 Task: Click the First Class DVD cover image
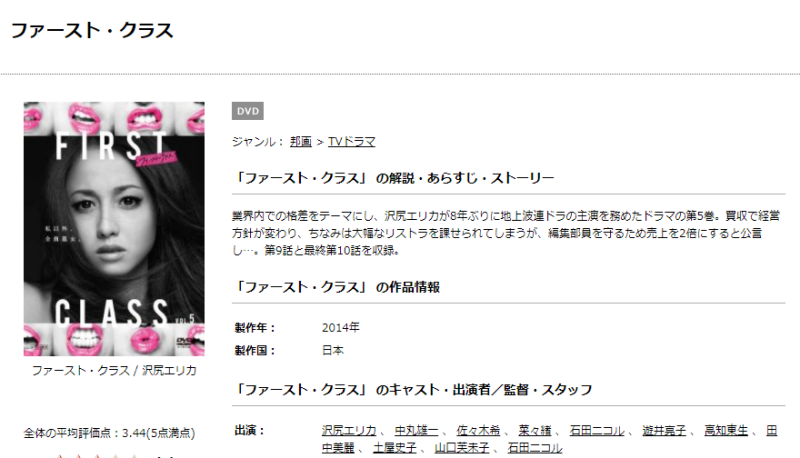[x=114, y=228]
